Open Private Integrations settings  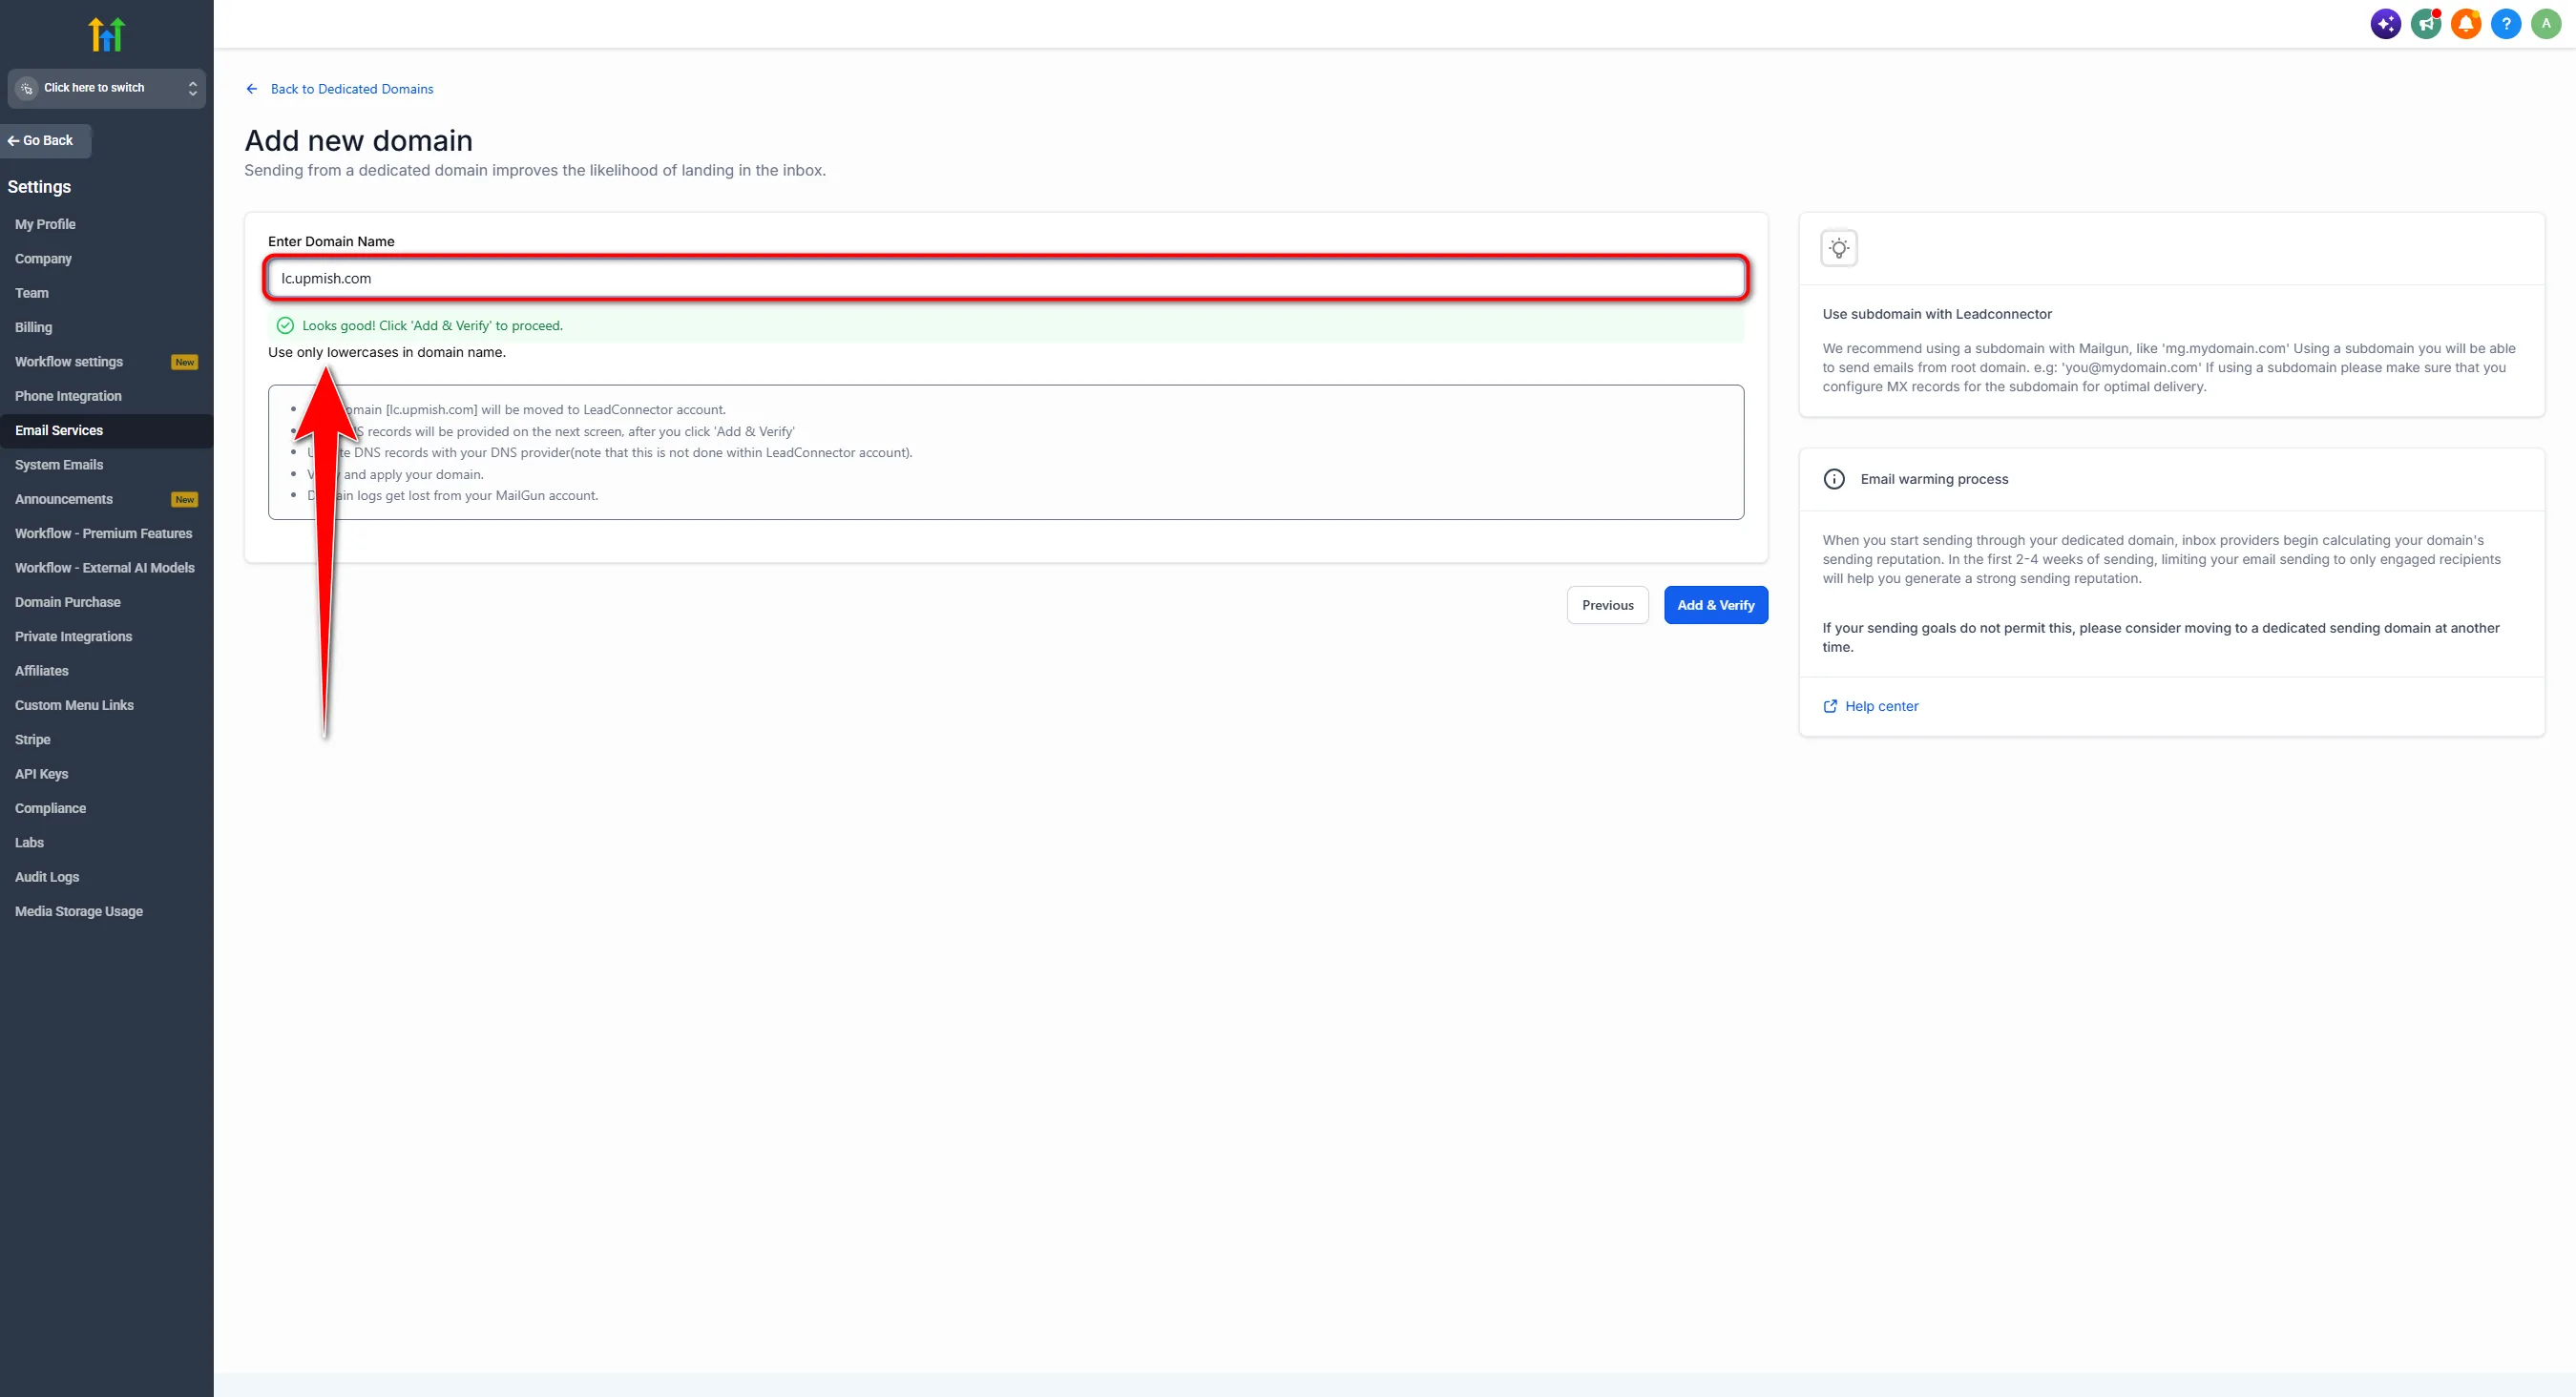74,636
